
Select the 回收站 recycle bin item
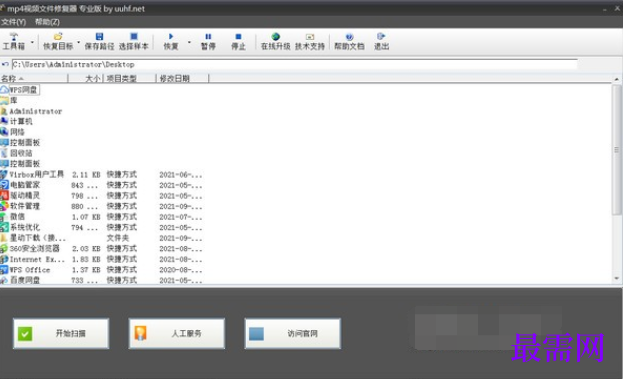coord(16,153)
